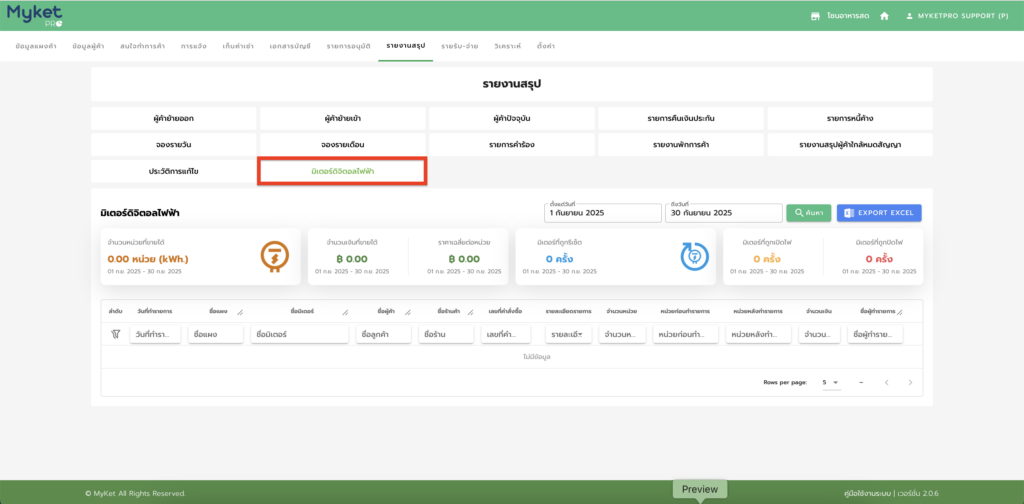Go to next page chevron in pagination

click(x=910, y=382)
